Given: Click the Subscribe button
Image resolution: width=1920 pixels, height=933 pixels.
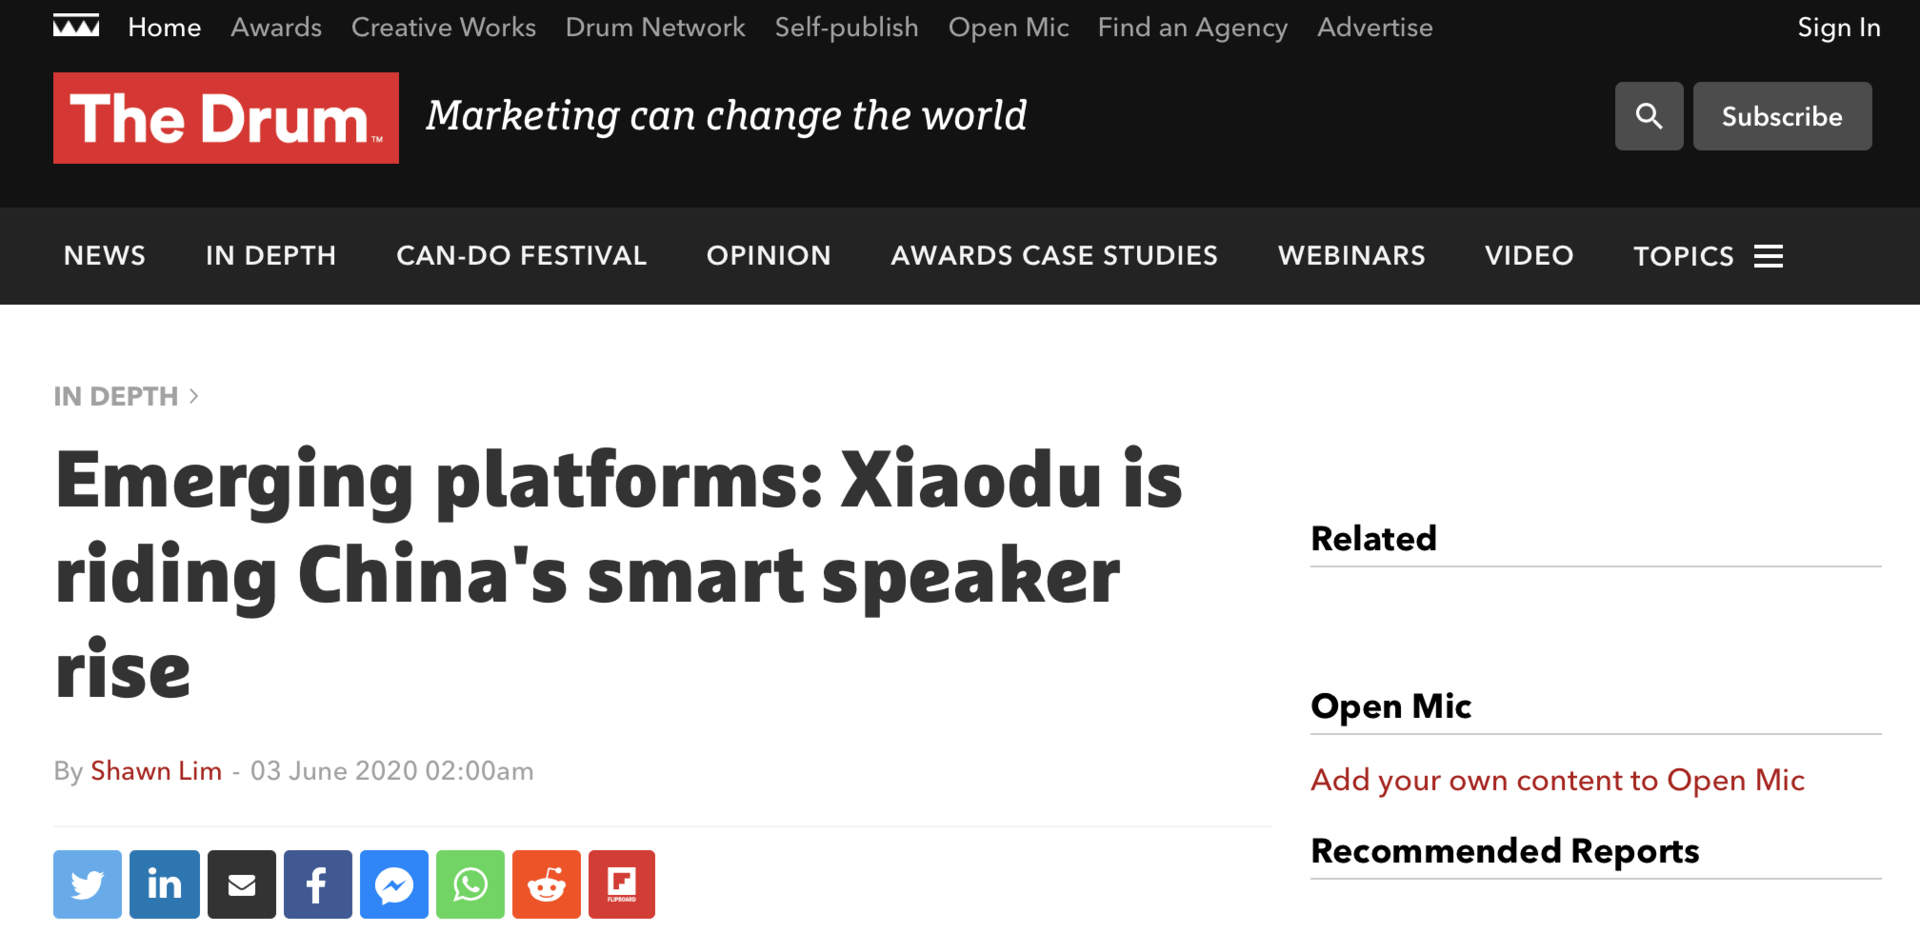Looking at the screenshot, I should click(1782, 116).
